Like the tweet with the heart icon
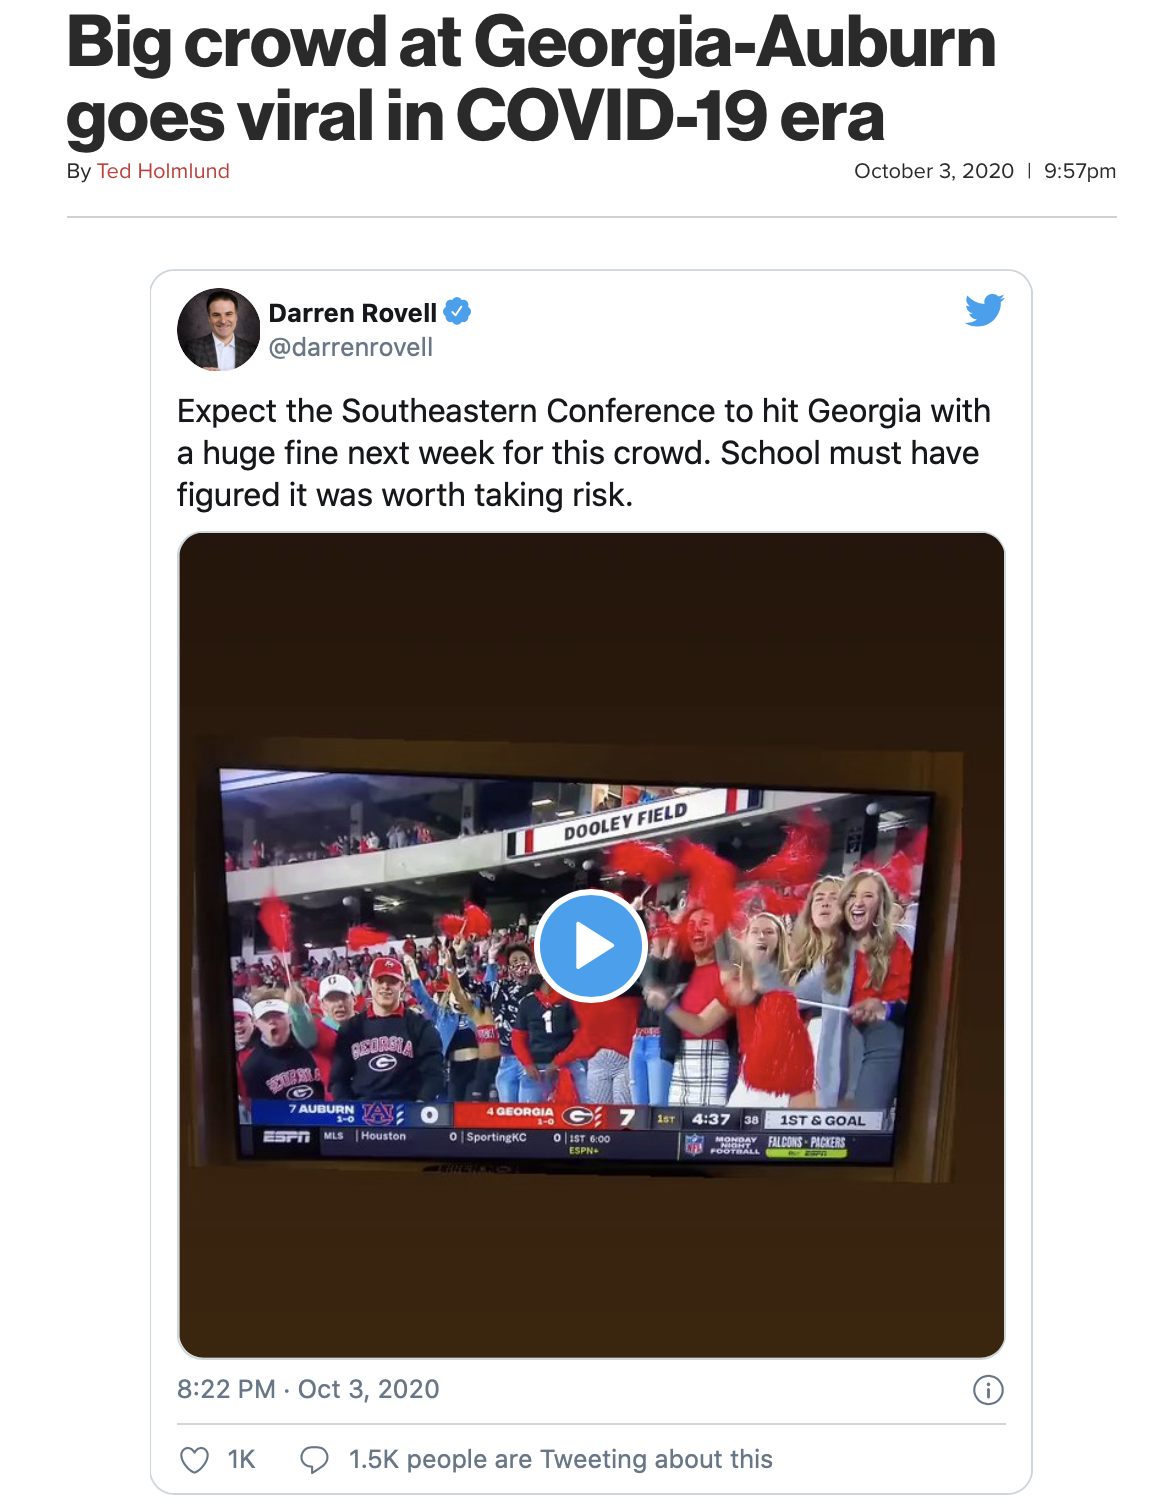This screenshot has width=1160, height=1508. (194, 1460)
